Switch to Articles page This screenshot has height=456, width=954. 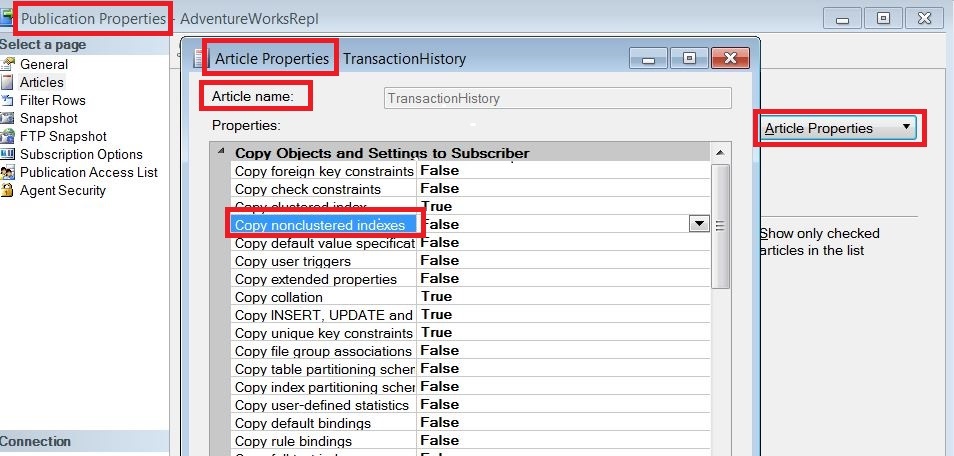tap(41, 82)
